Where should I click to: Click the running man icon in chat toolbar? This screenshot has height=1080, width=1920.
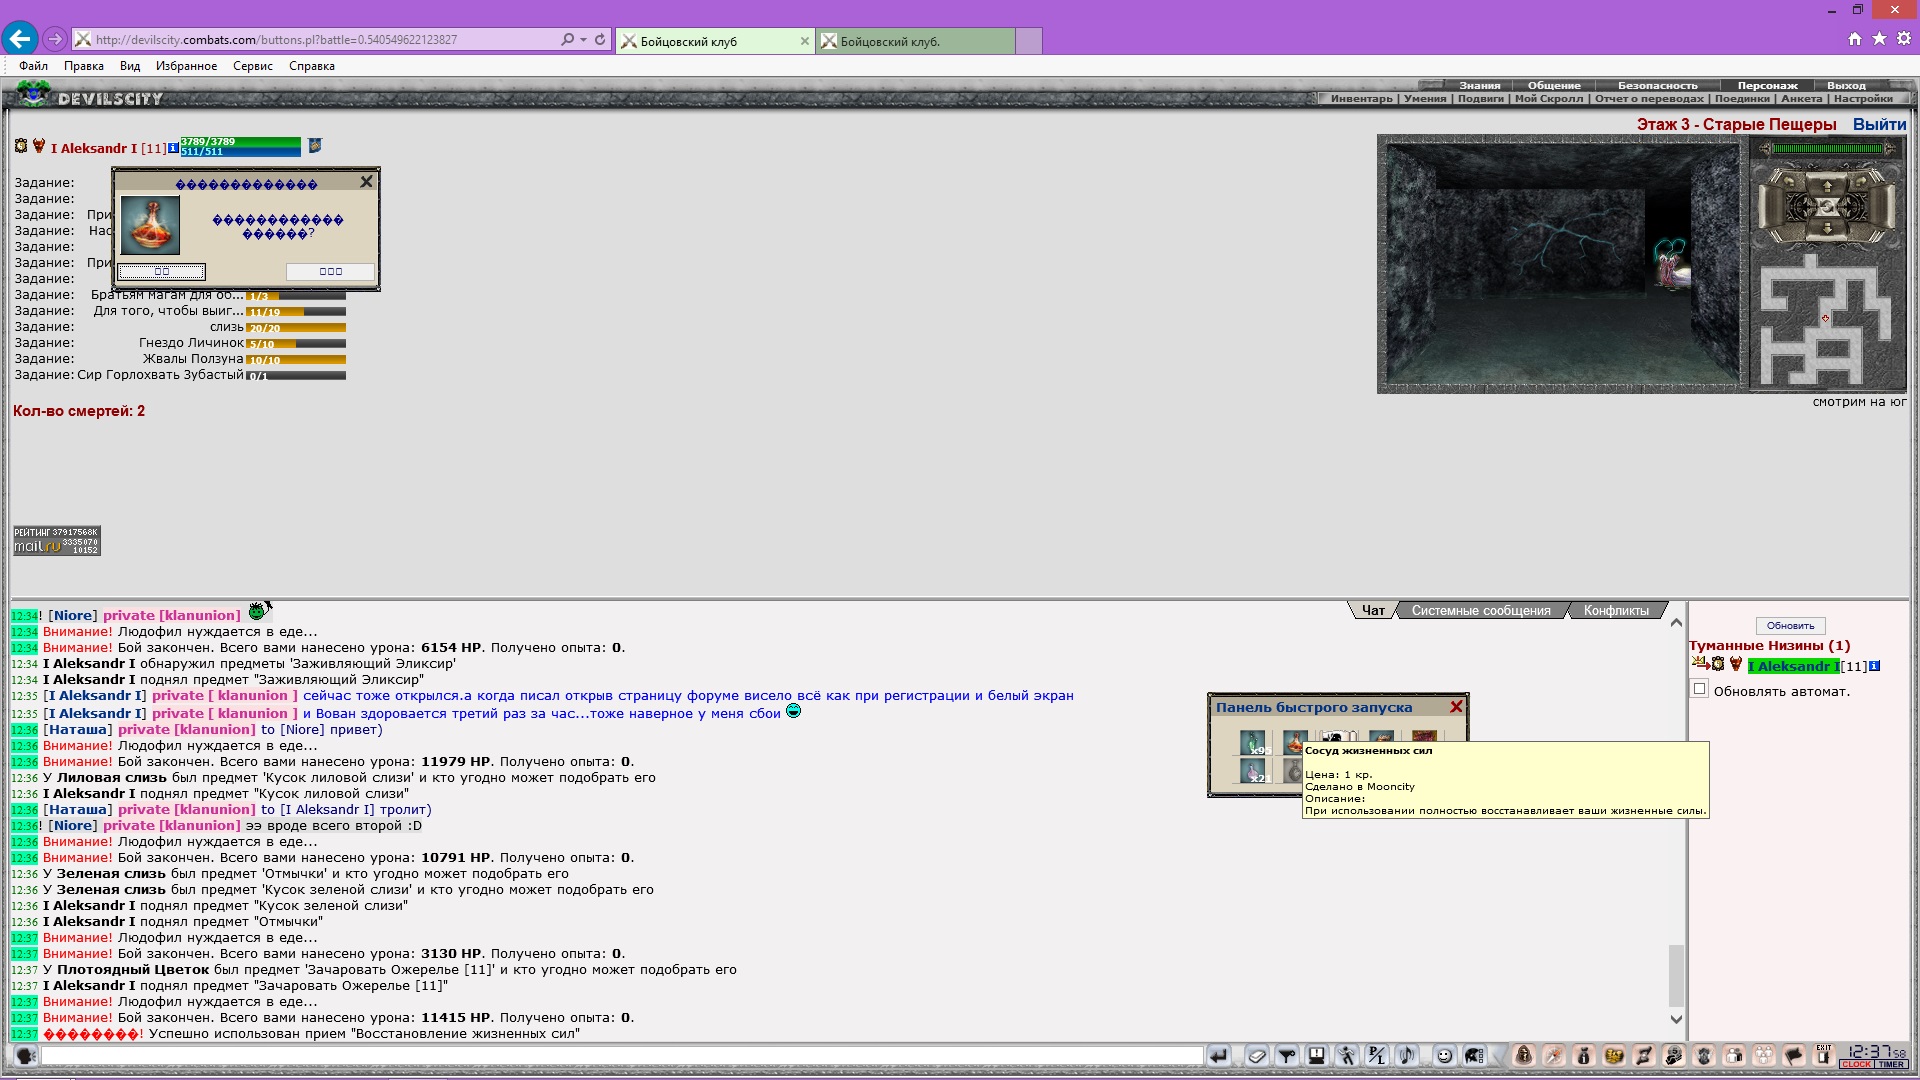1347,1055
